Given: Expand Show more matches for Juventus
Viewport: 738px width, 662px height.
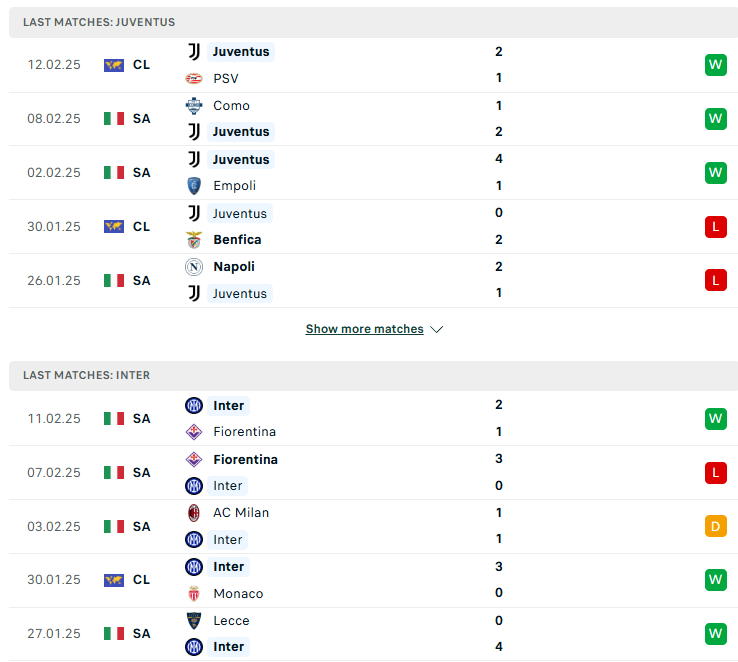Looking at the screenshot, I should tap(365, 329).
